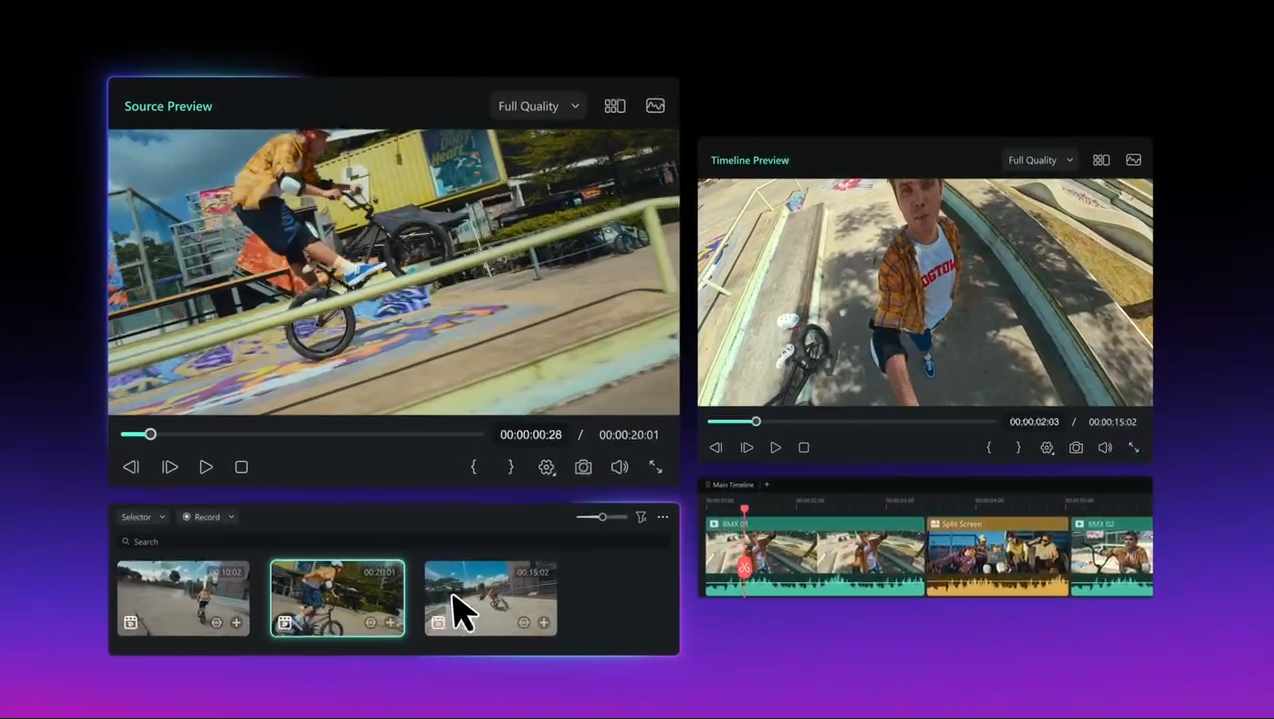Click target icon on the 00:15:02 clip

point(523,623)
